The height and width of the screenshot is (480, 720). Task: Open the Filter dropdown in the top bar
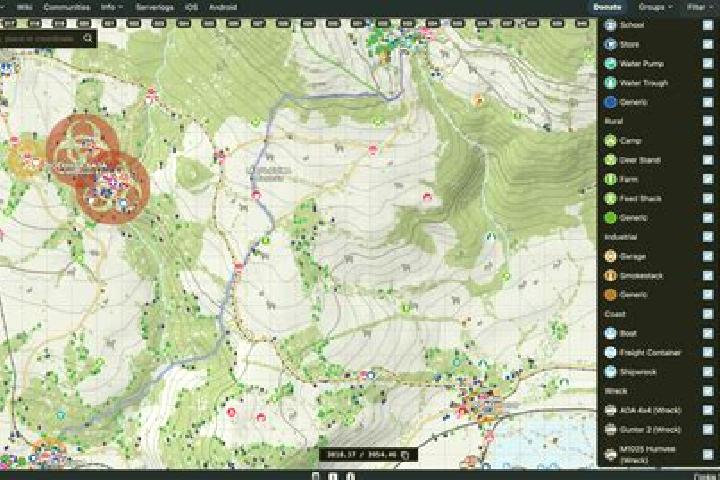click(x=698, y=7)
